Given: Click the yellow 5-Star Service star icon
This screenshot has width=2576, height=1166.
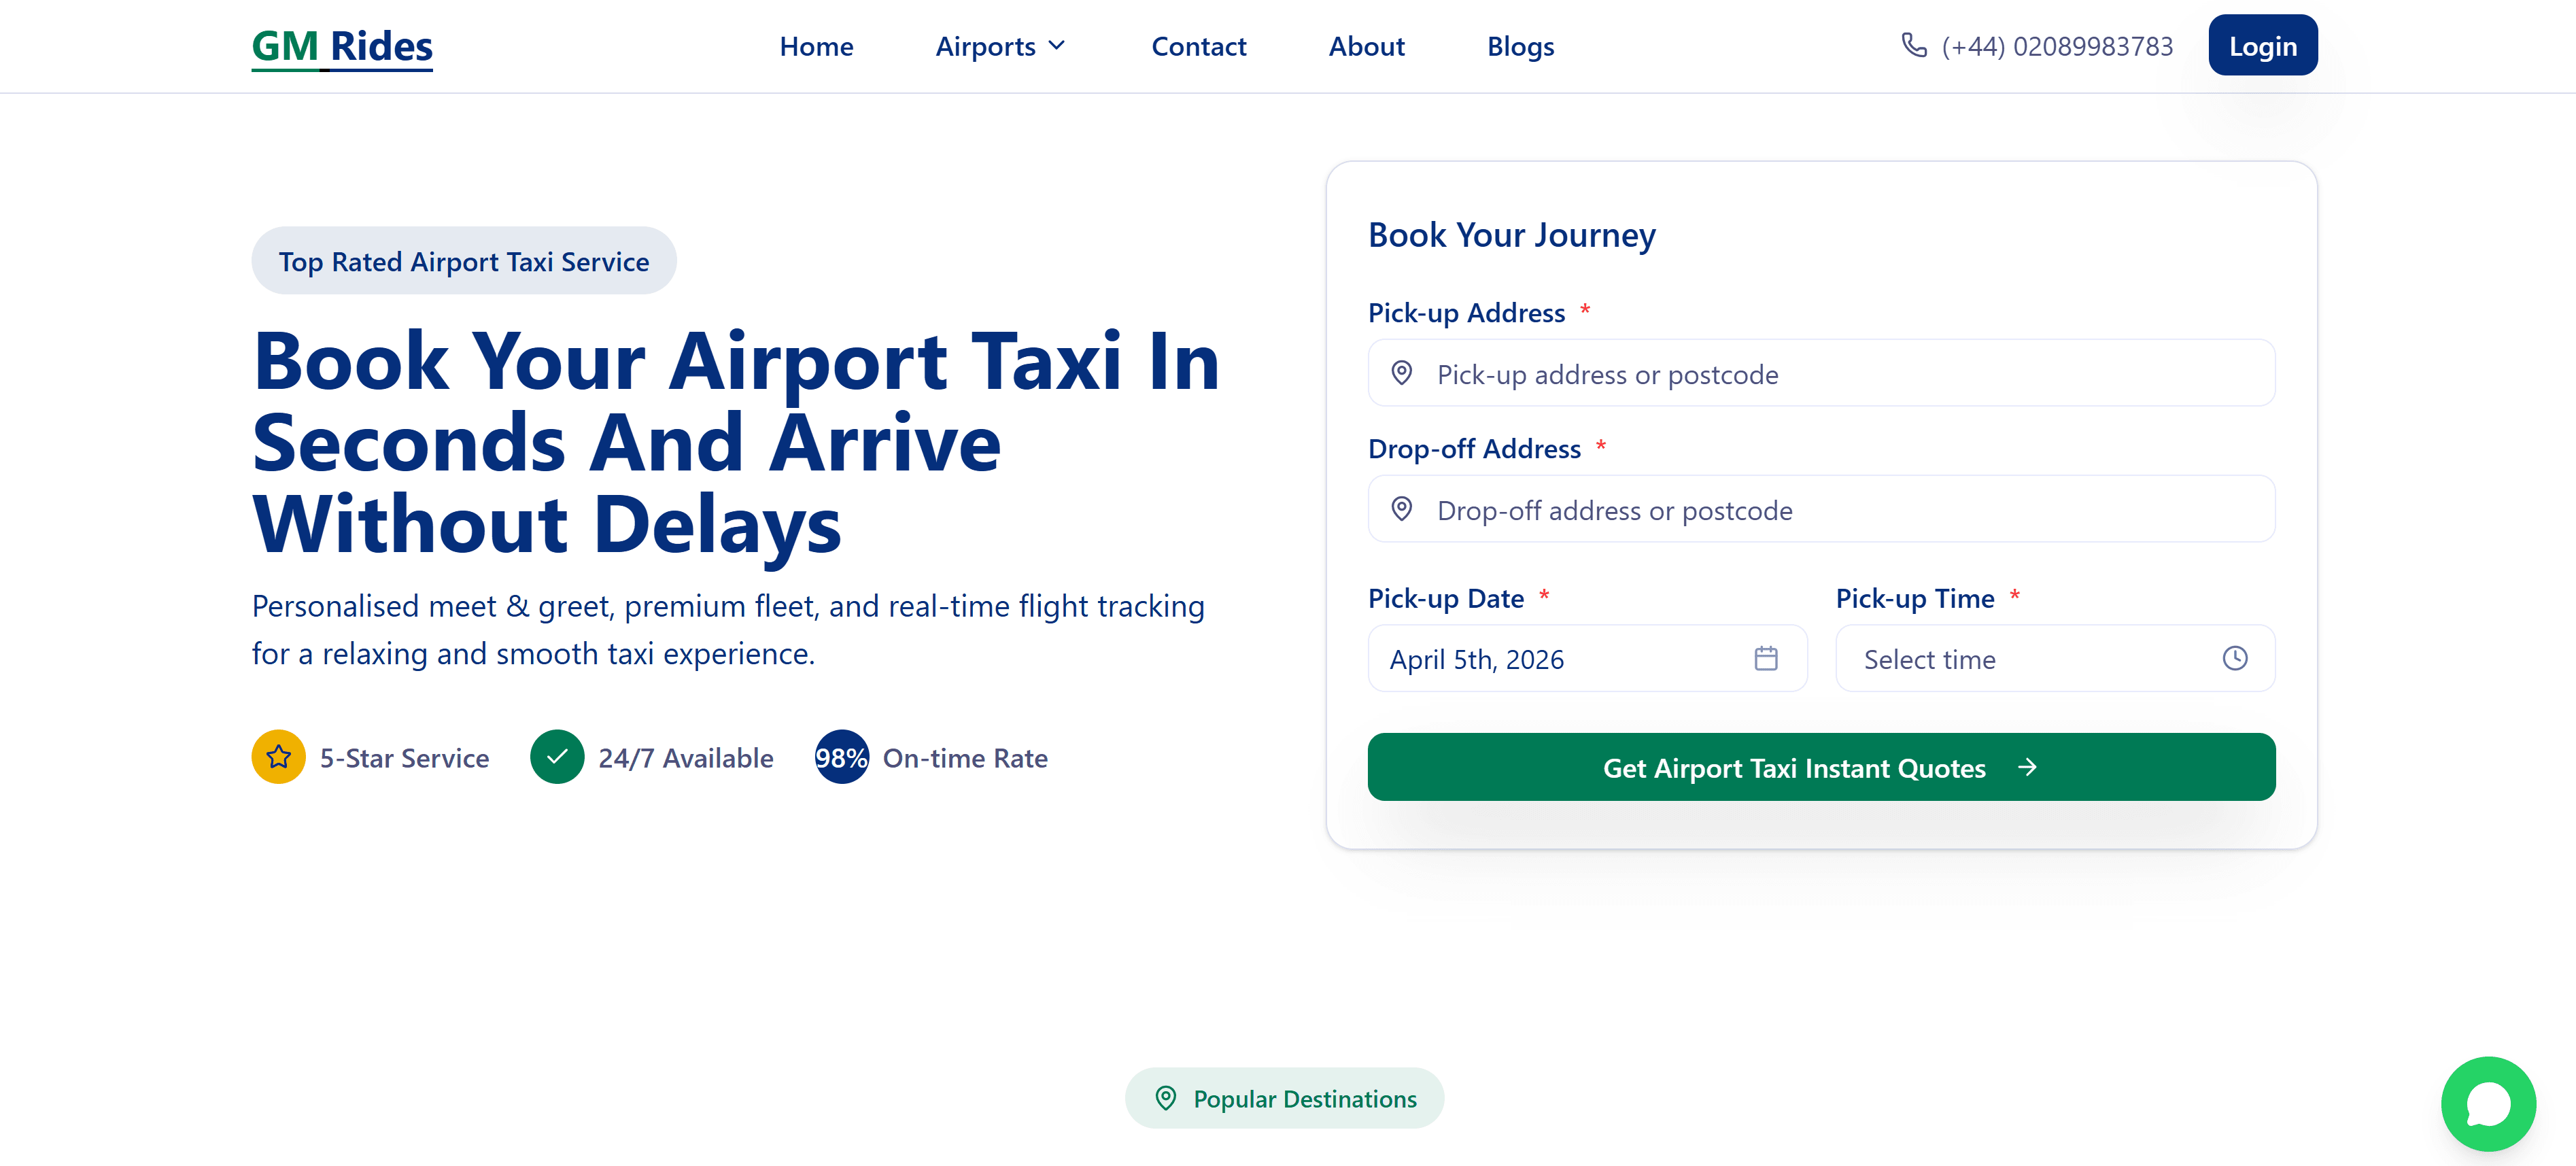Looking at the screenshot, I should (278, 757).
